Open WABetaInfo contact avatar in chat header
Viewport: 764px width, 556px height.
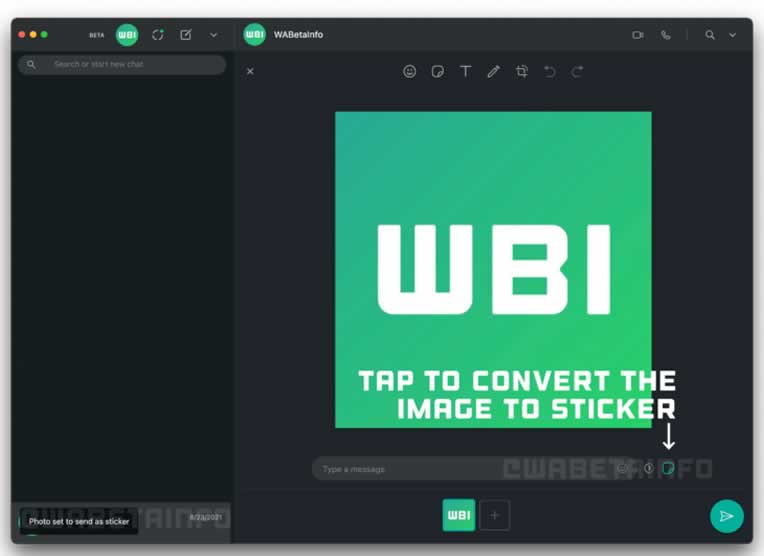pos(254,35)
